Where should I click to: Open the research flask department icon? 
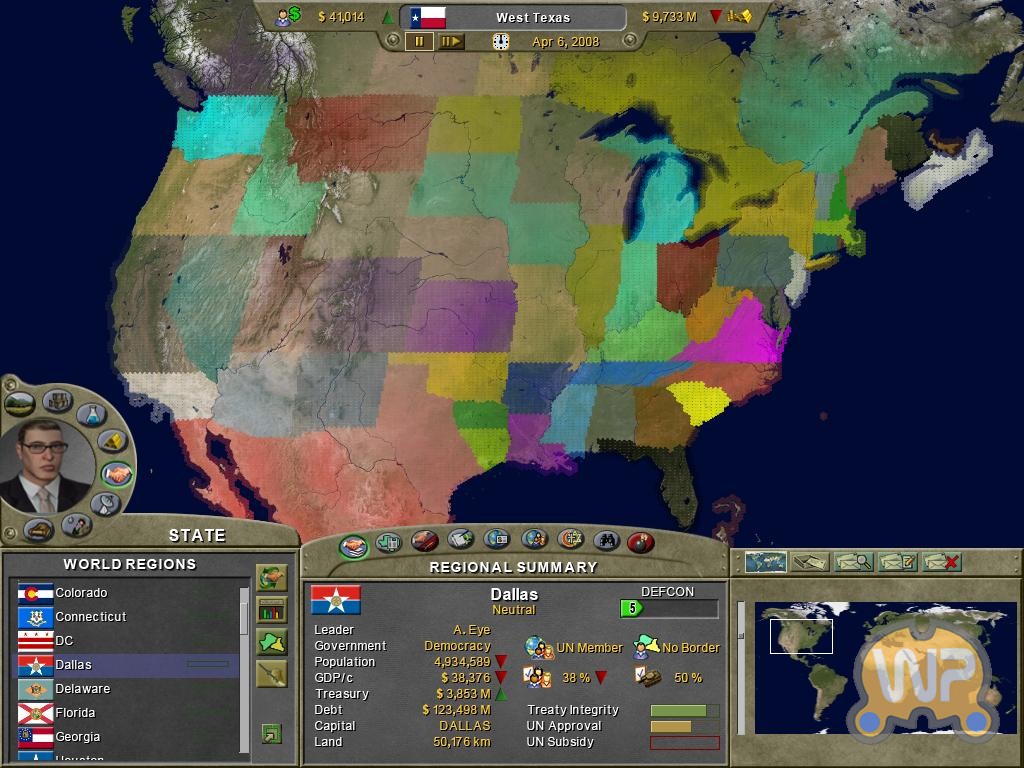click(91, 413)
